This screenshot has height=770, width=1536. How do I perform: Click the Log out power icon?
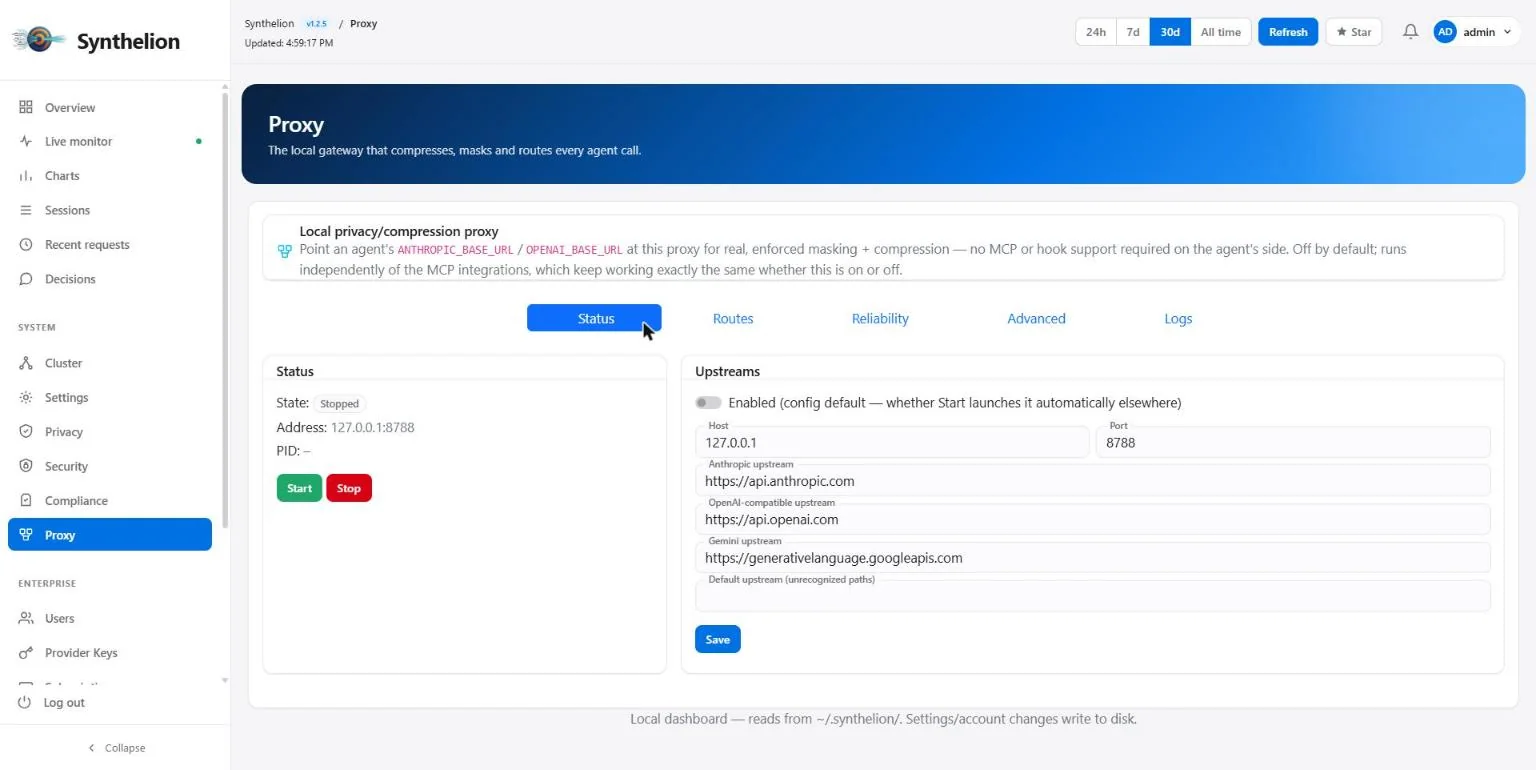pyautogui.click(x=25, y=703)
